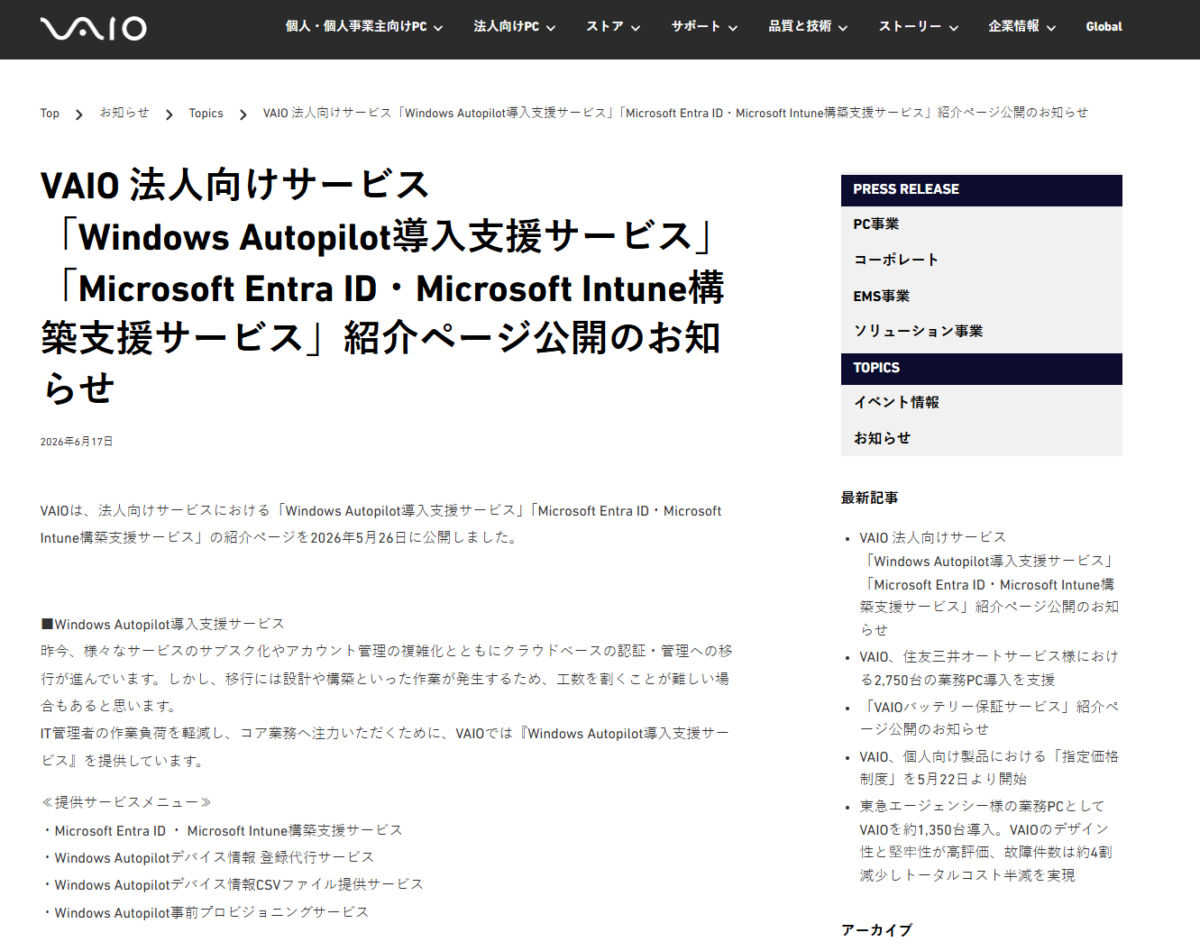Viewport: 1200px width, 951px height.
Task: Click the デバイス情報CSVファイル提供サービス line
Action: pos(232,885)
